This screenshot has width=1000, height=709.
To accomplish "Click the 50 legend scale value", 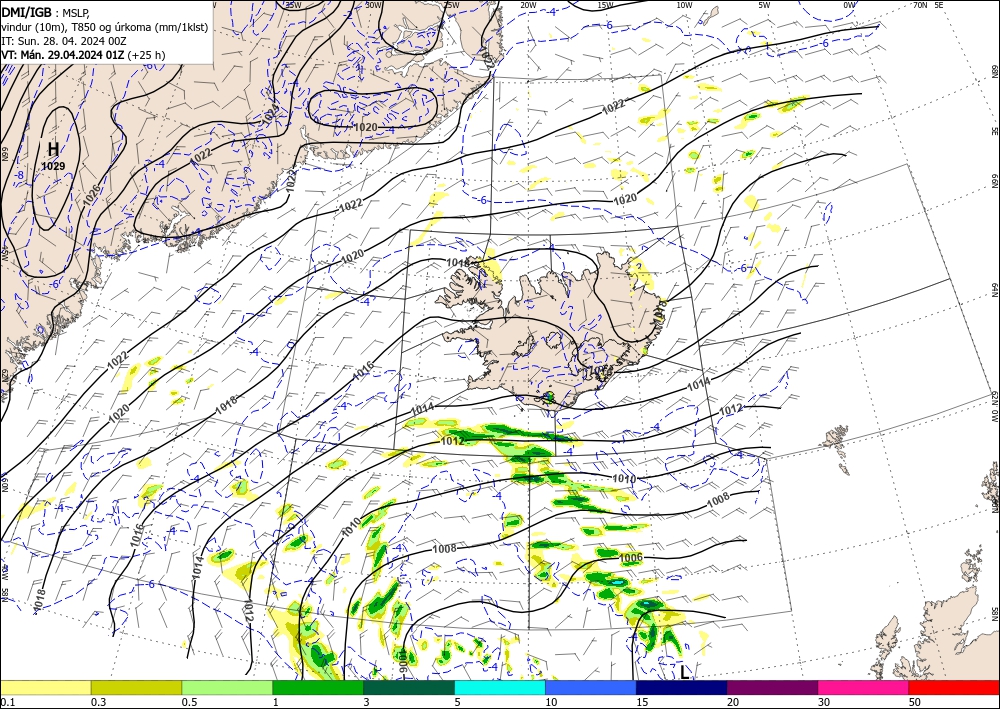I will (915, 702).
